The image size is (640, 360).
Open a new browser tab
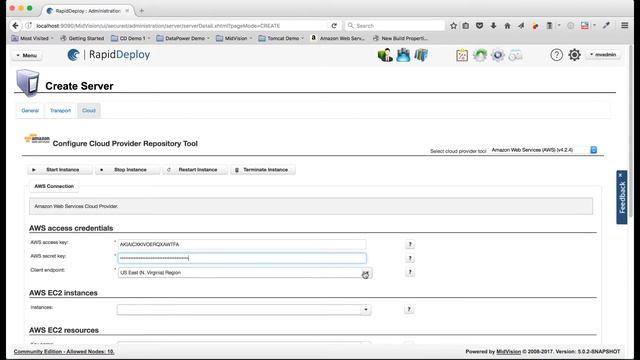(141, 11)
